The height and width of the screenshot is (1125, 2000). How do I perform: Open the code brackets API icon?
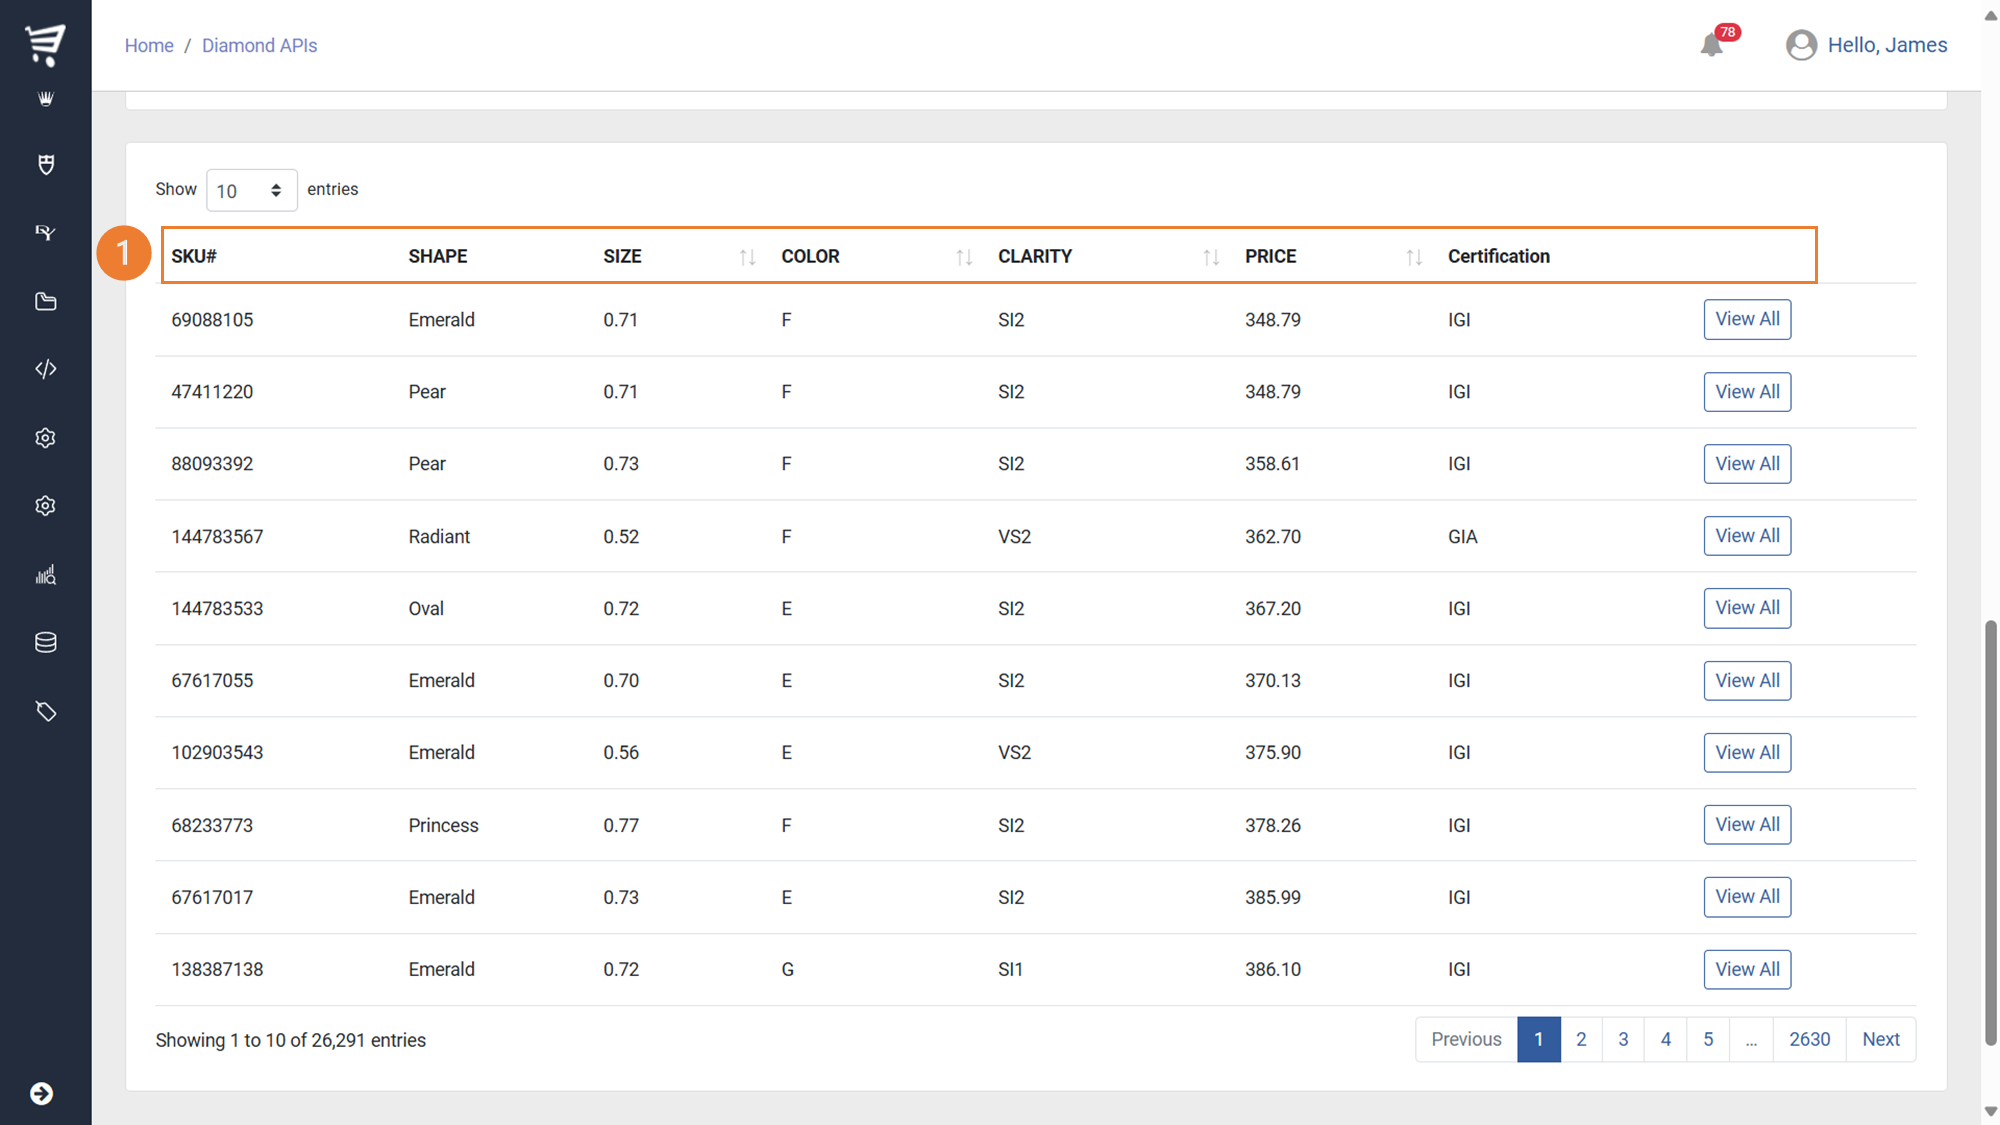pyautogui.click(x=46, y=369)
